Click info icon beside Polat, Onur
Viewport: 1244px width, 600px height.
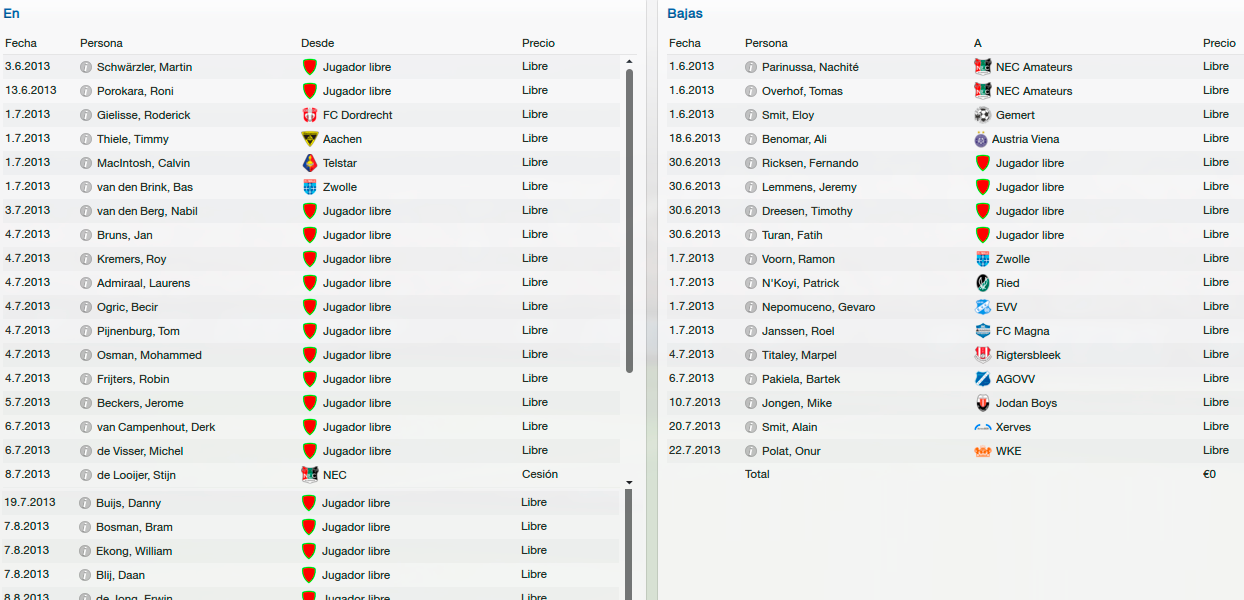point(751,451)
